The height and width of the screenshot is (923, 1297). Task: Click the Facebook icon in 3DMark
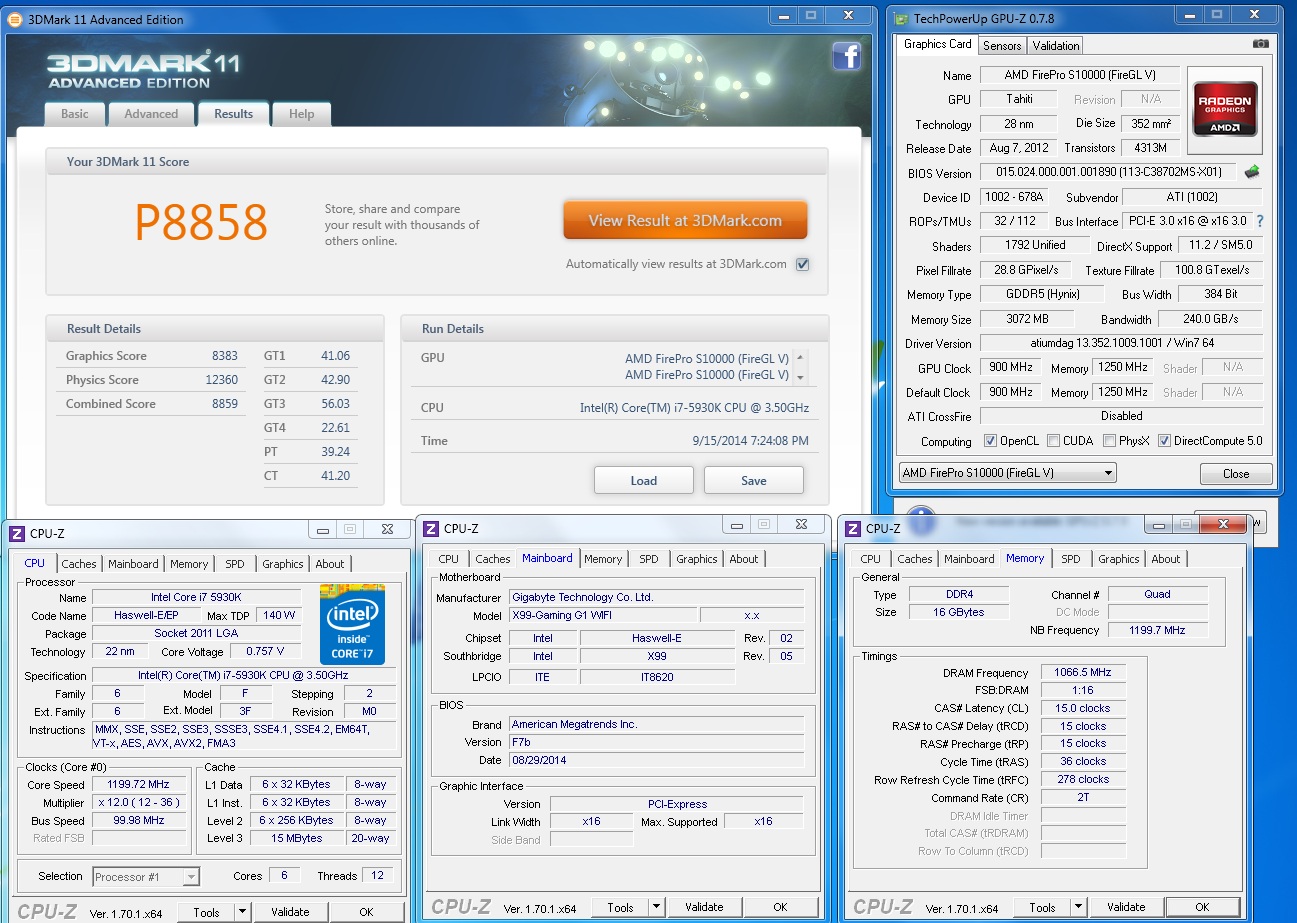(x=847, y=57)
